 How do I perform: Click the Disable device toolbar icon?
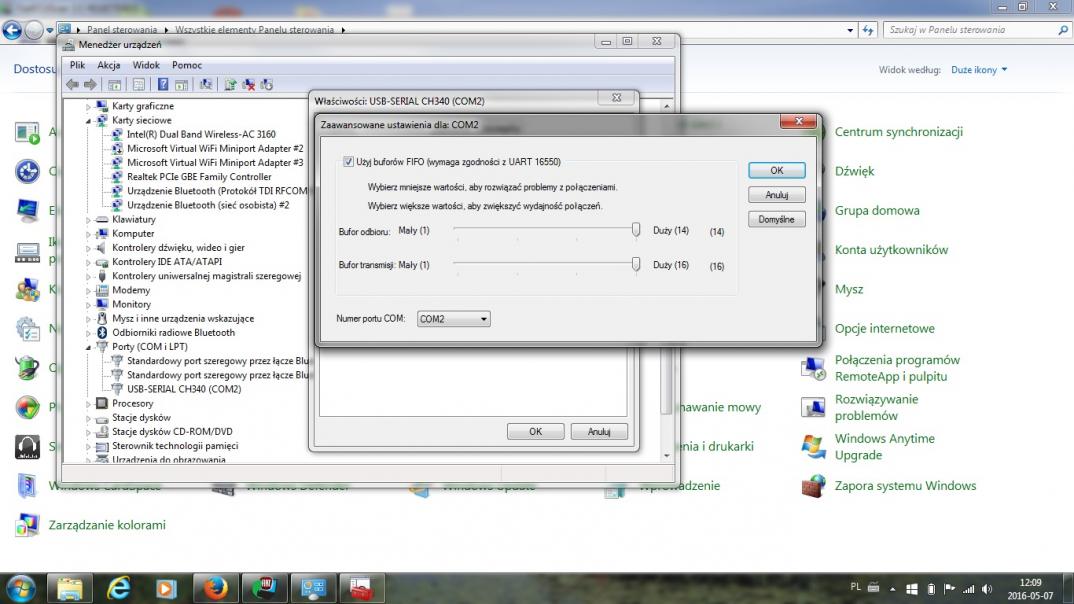coord(266,84)
